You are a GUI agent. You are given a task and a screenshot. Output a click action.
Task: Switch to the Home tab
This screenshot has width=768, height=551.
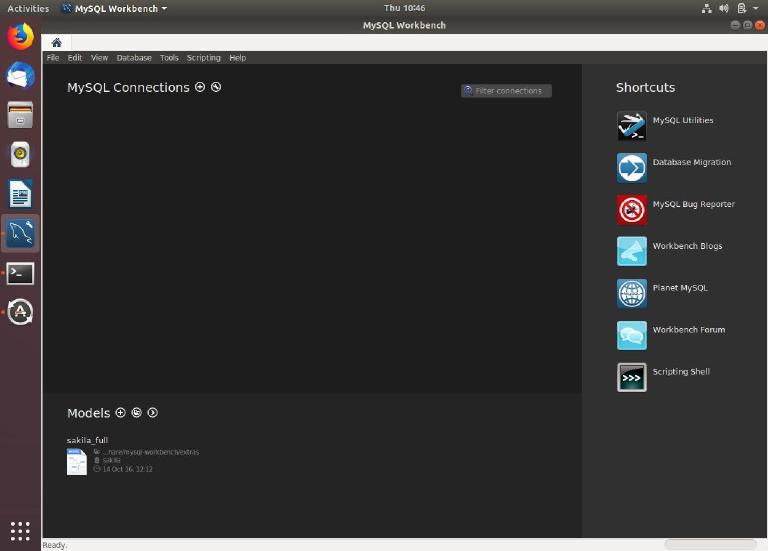(x=56, y=42)
